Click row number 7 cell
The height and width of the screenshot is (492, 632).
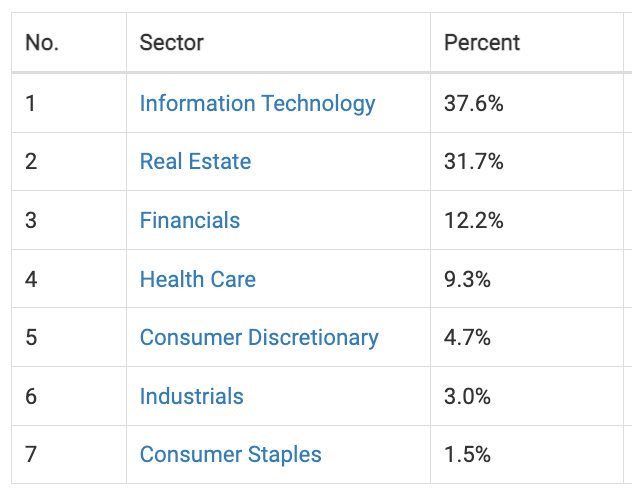tap(31, 455)
